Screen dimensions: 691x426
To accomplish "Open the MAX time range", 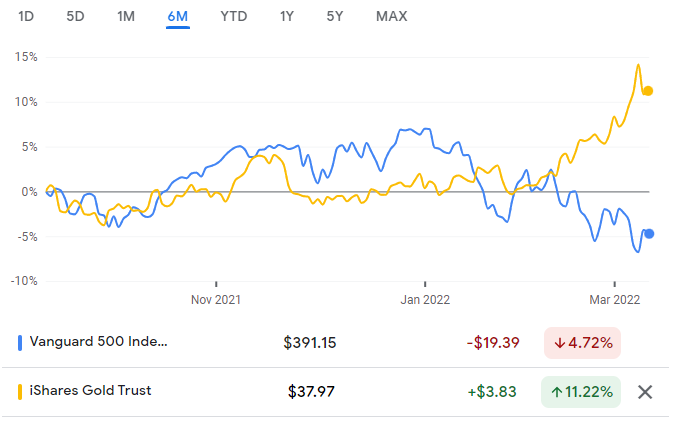I will coord(391,16).
